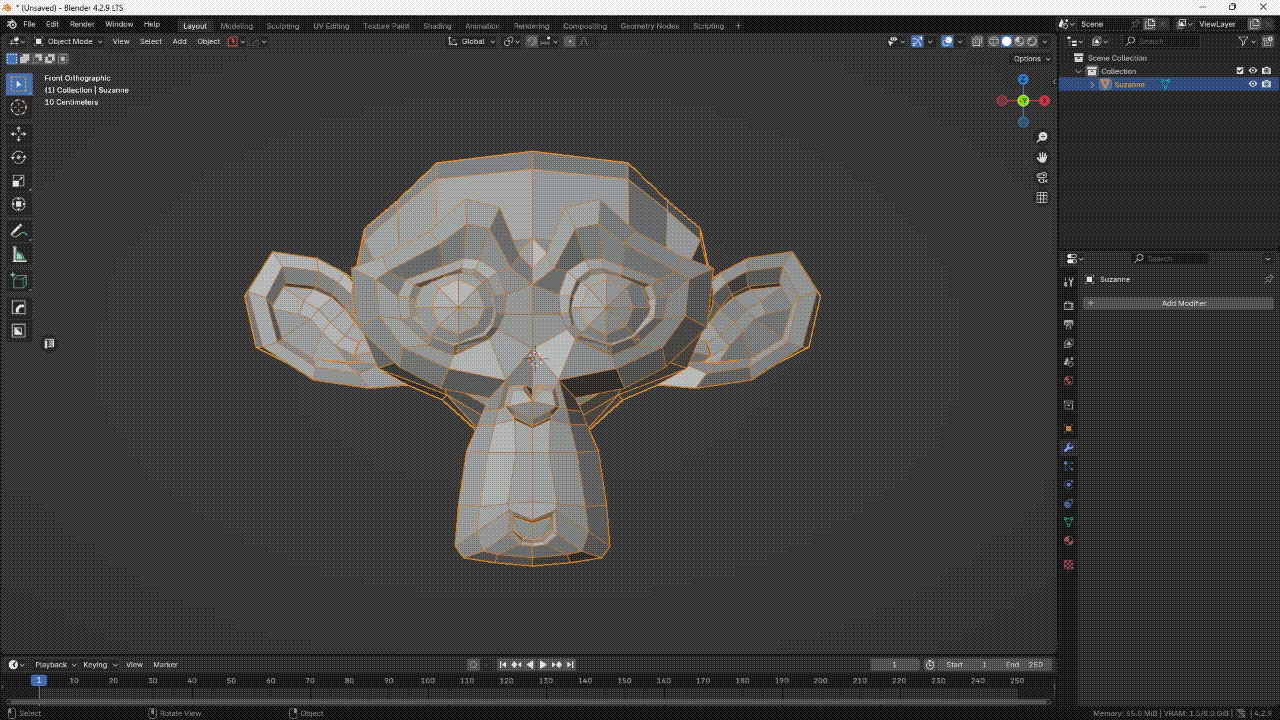This screenshot has width=1280, height=720.
Task: Switch to the Sculpting workspace tab
Action: click(282, 26)
